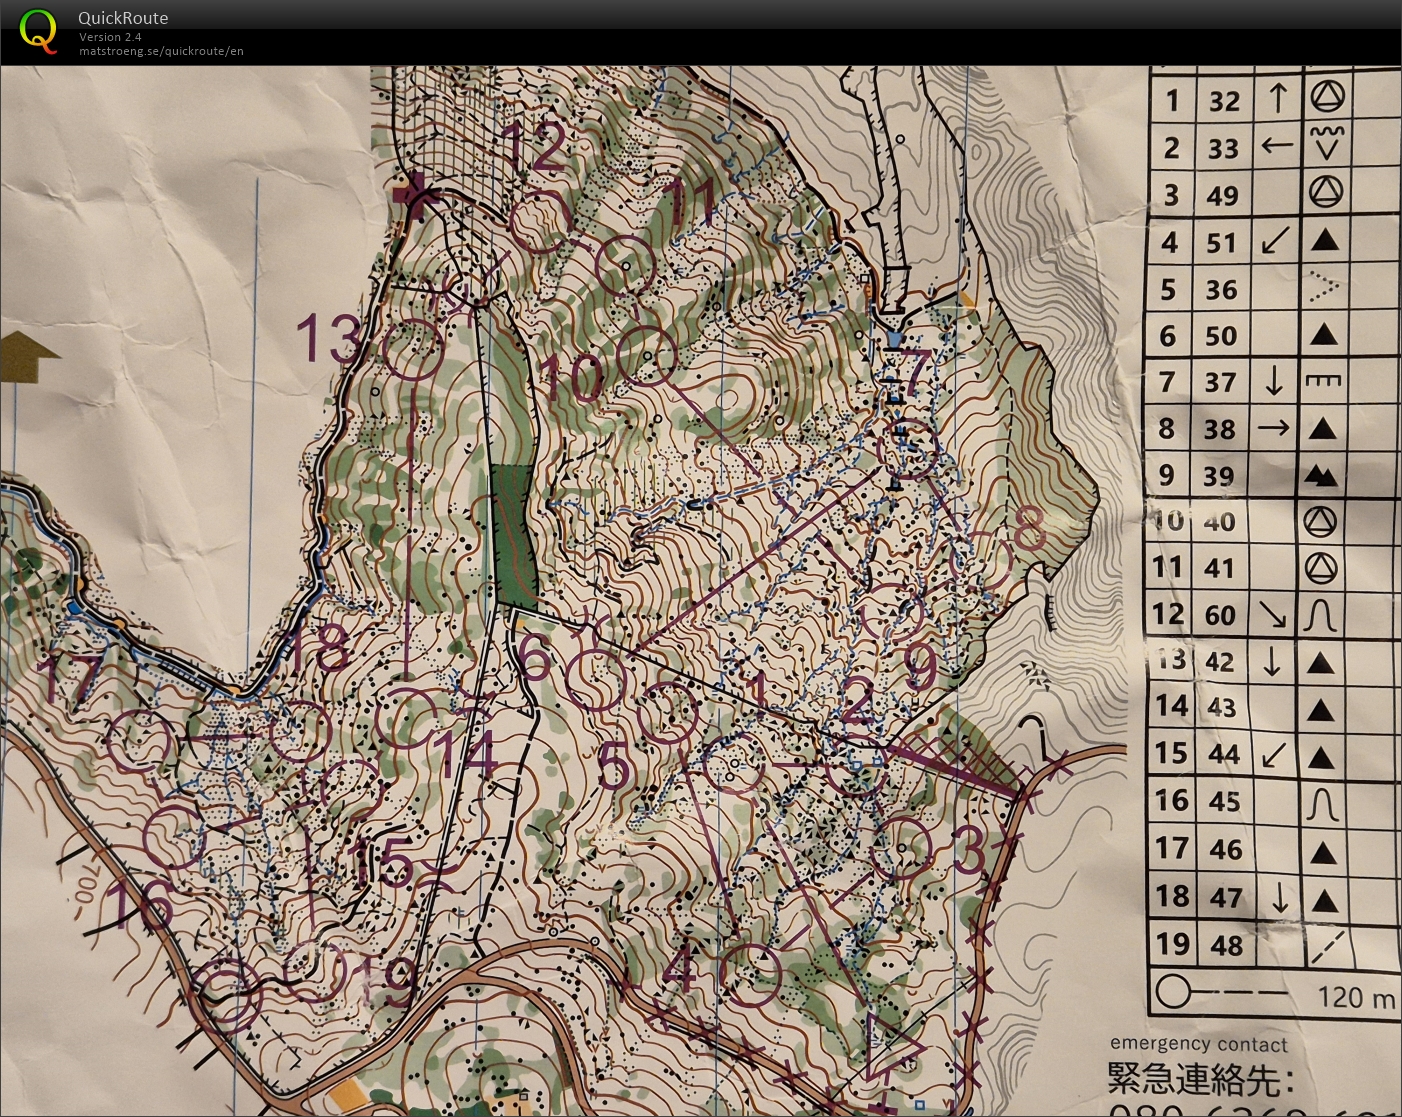Viewport: 1402px width, 1117px height.
Task: Select code 48 in description row 19
Action: [1225, 945]
